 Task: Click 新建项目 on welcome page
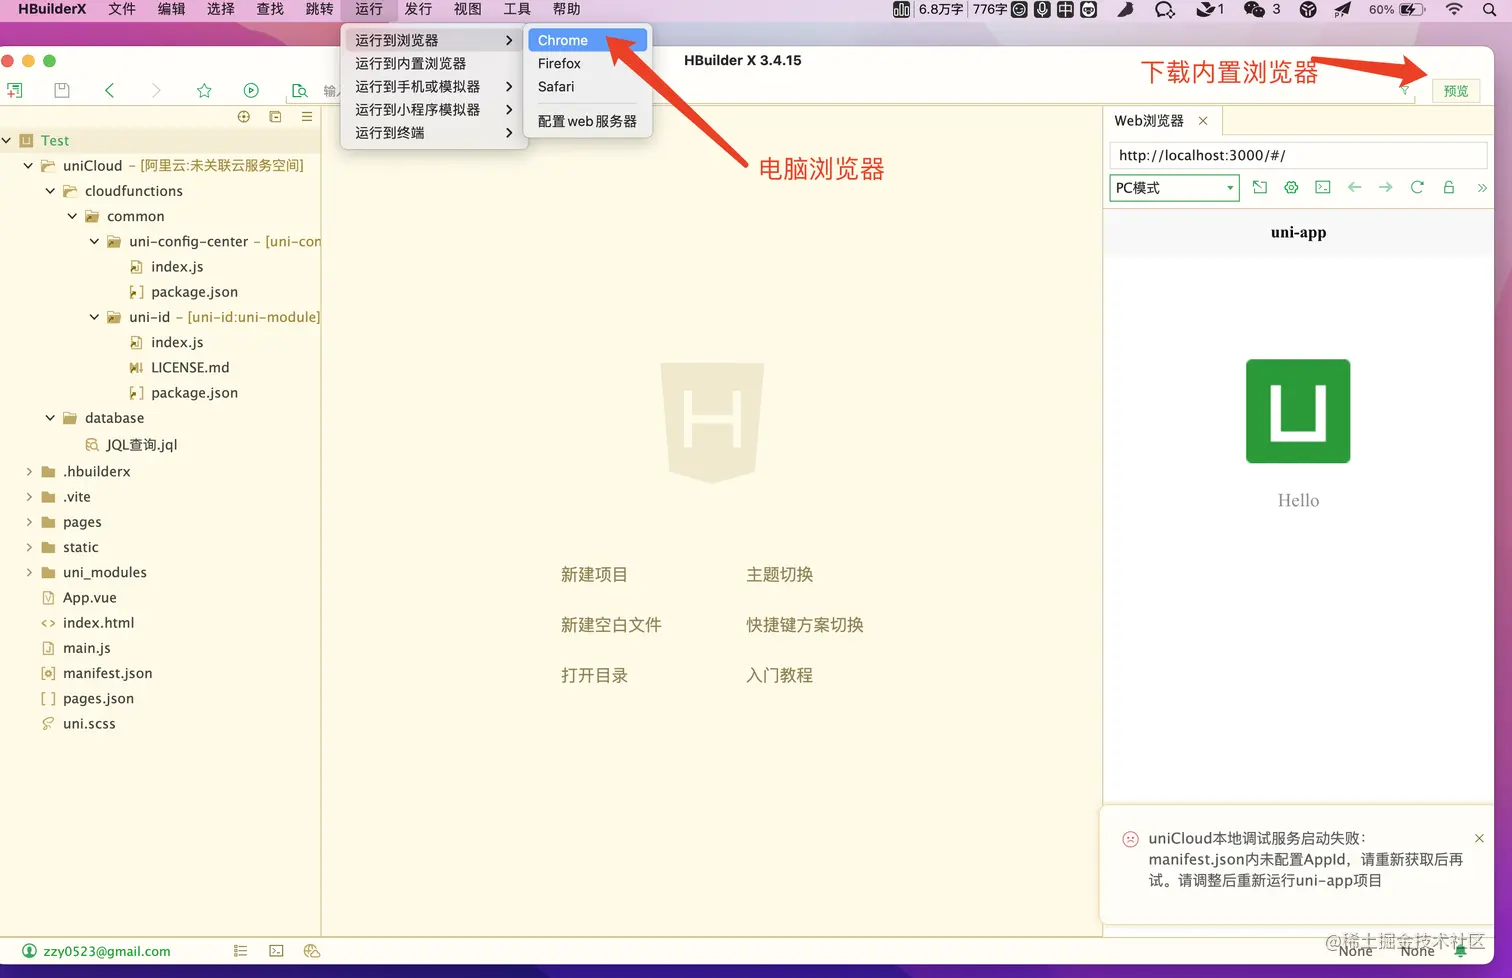[594, 574]
